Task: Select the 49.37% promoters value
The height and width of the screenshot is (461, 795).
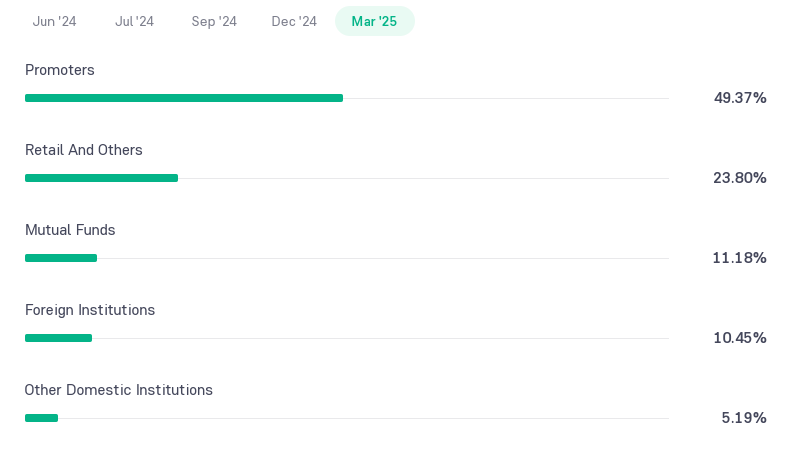Action: (740, 98)
